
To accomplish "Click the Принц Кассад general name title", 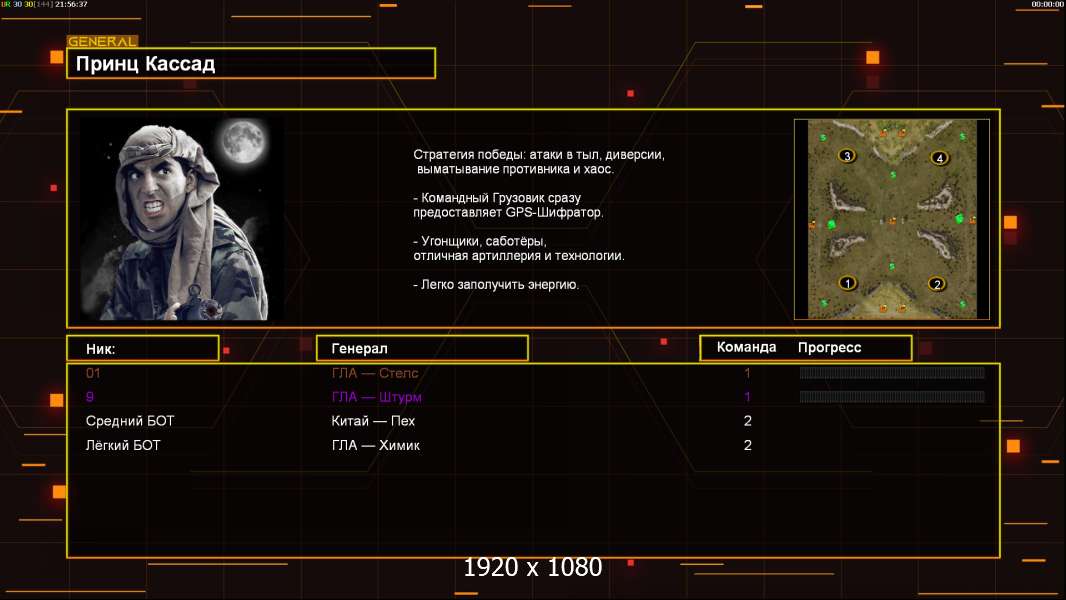I will [x=145, y=64].
